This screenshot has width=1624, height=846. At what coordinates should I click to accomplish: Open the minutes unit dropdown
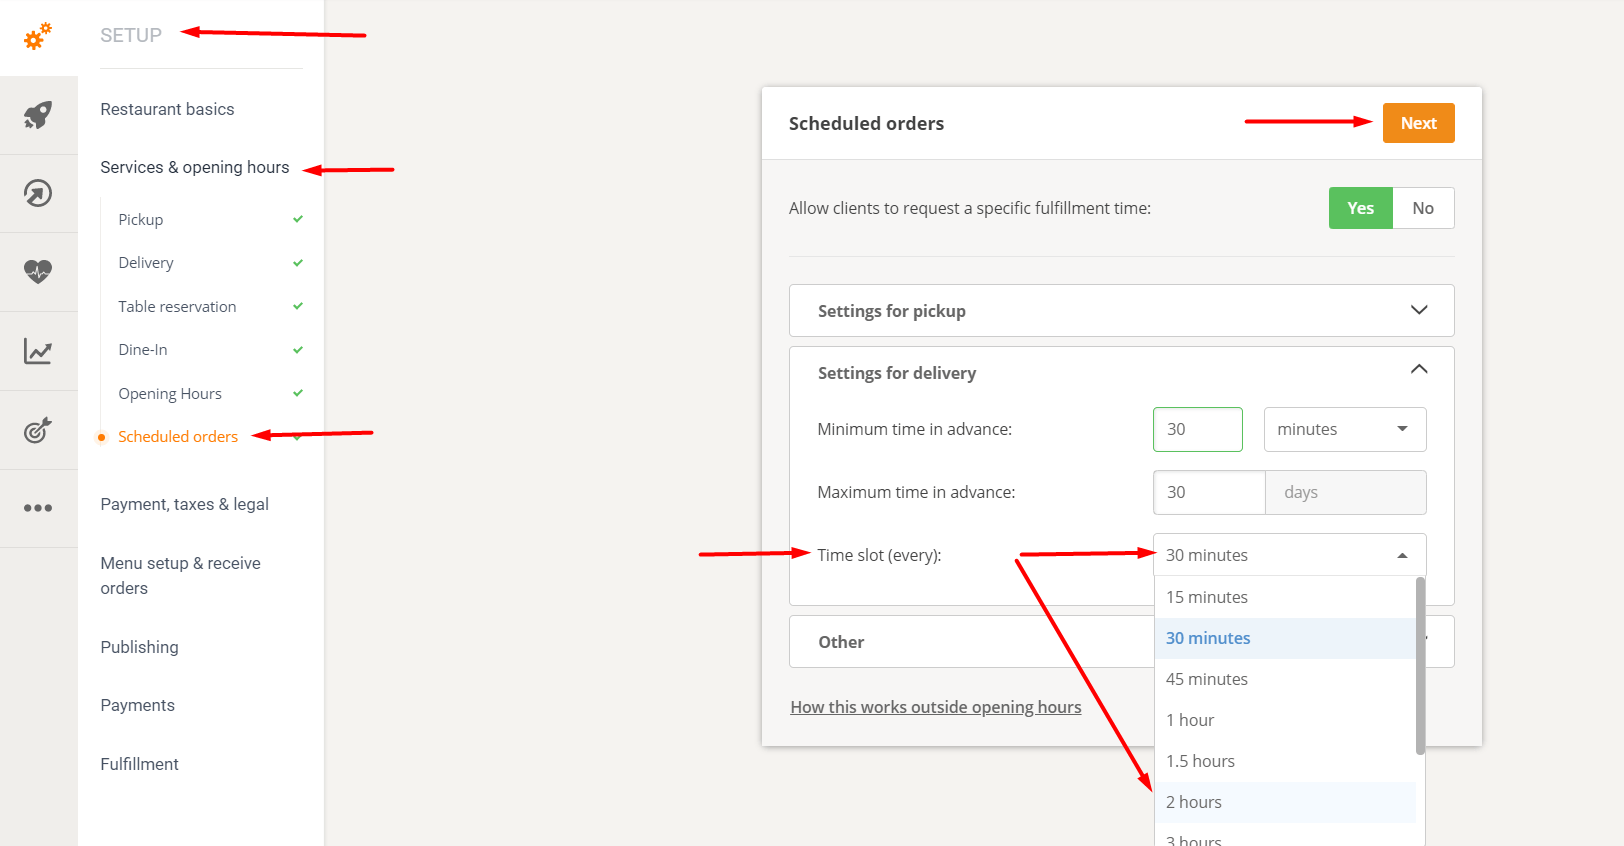coord(1344,429)
